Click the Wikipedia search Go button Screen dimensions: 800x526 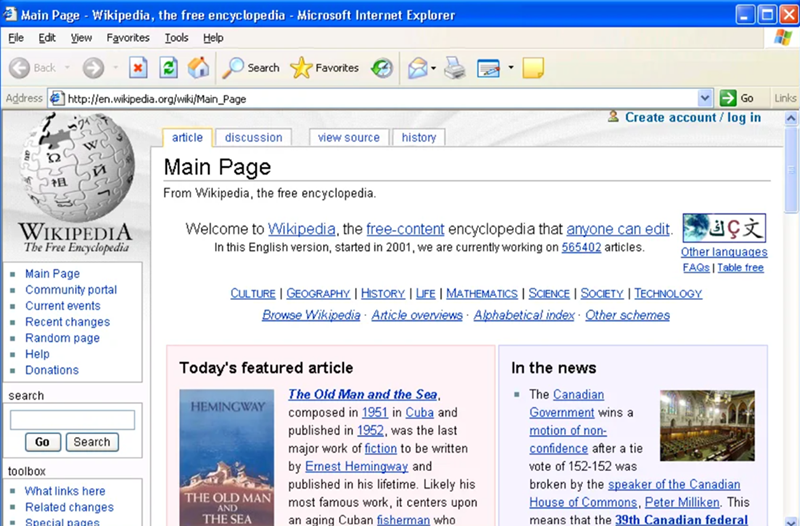click(x=42, y=442)
